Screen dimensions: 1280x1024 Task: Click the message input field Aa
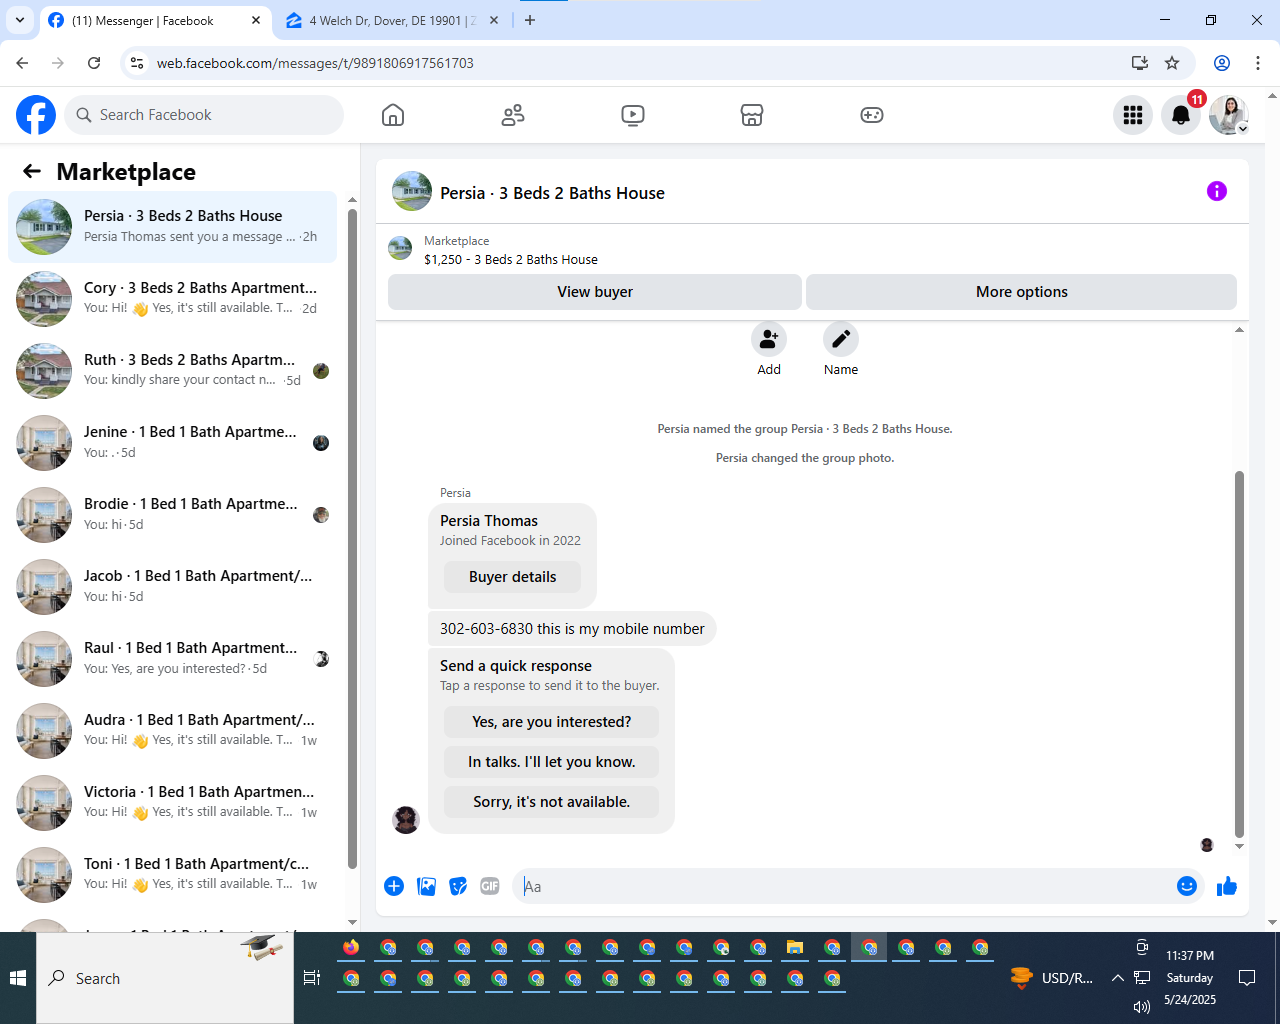845,886
